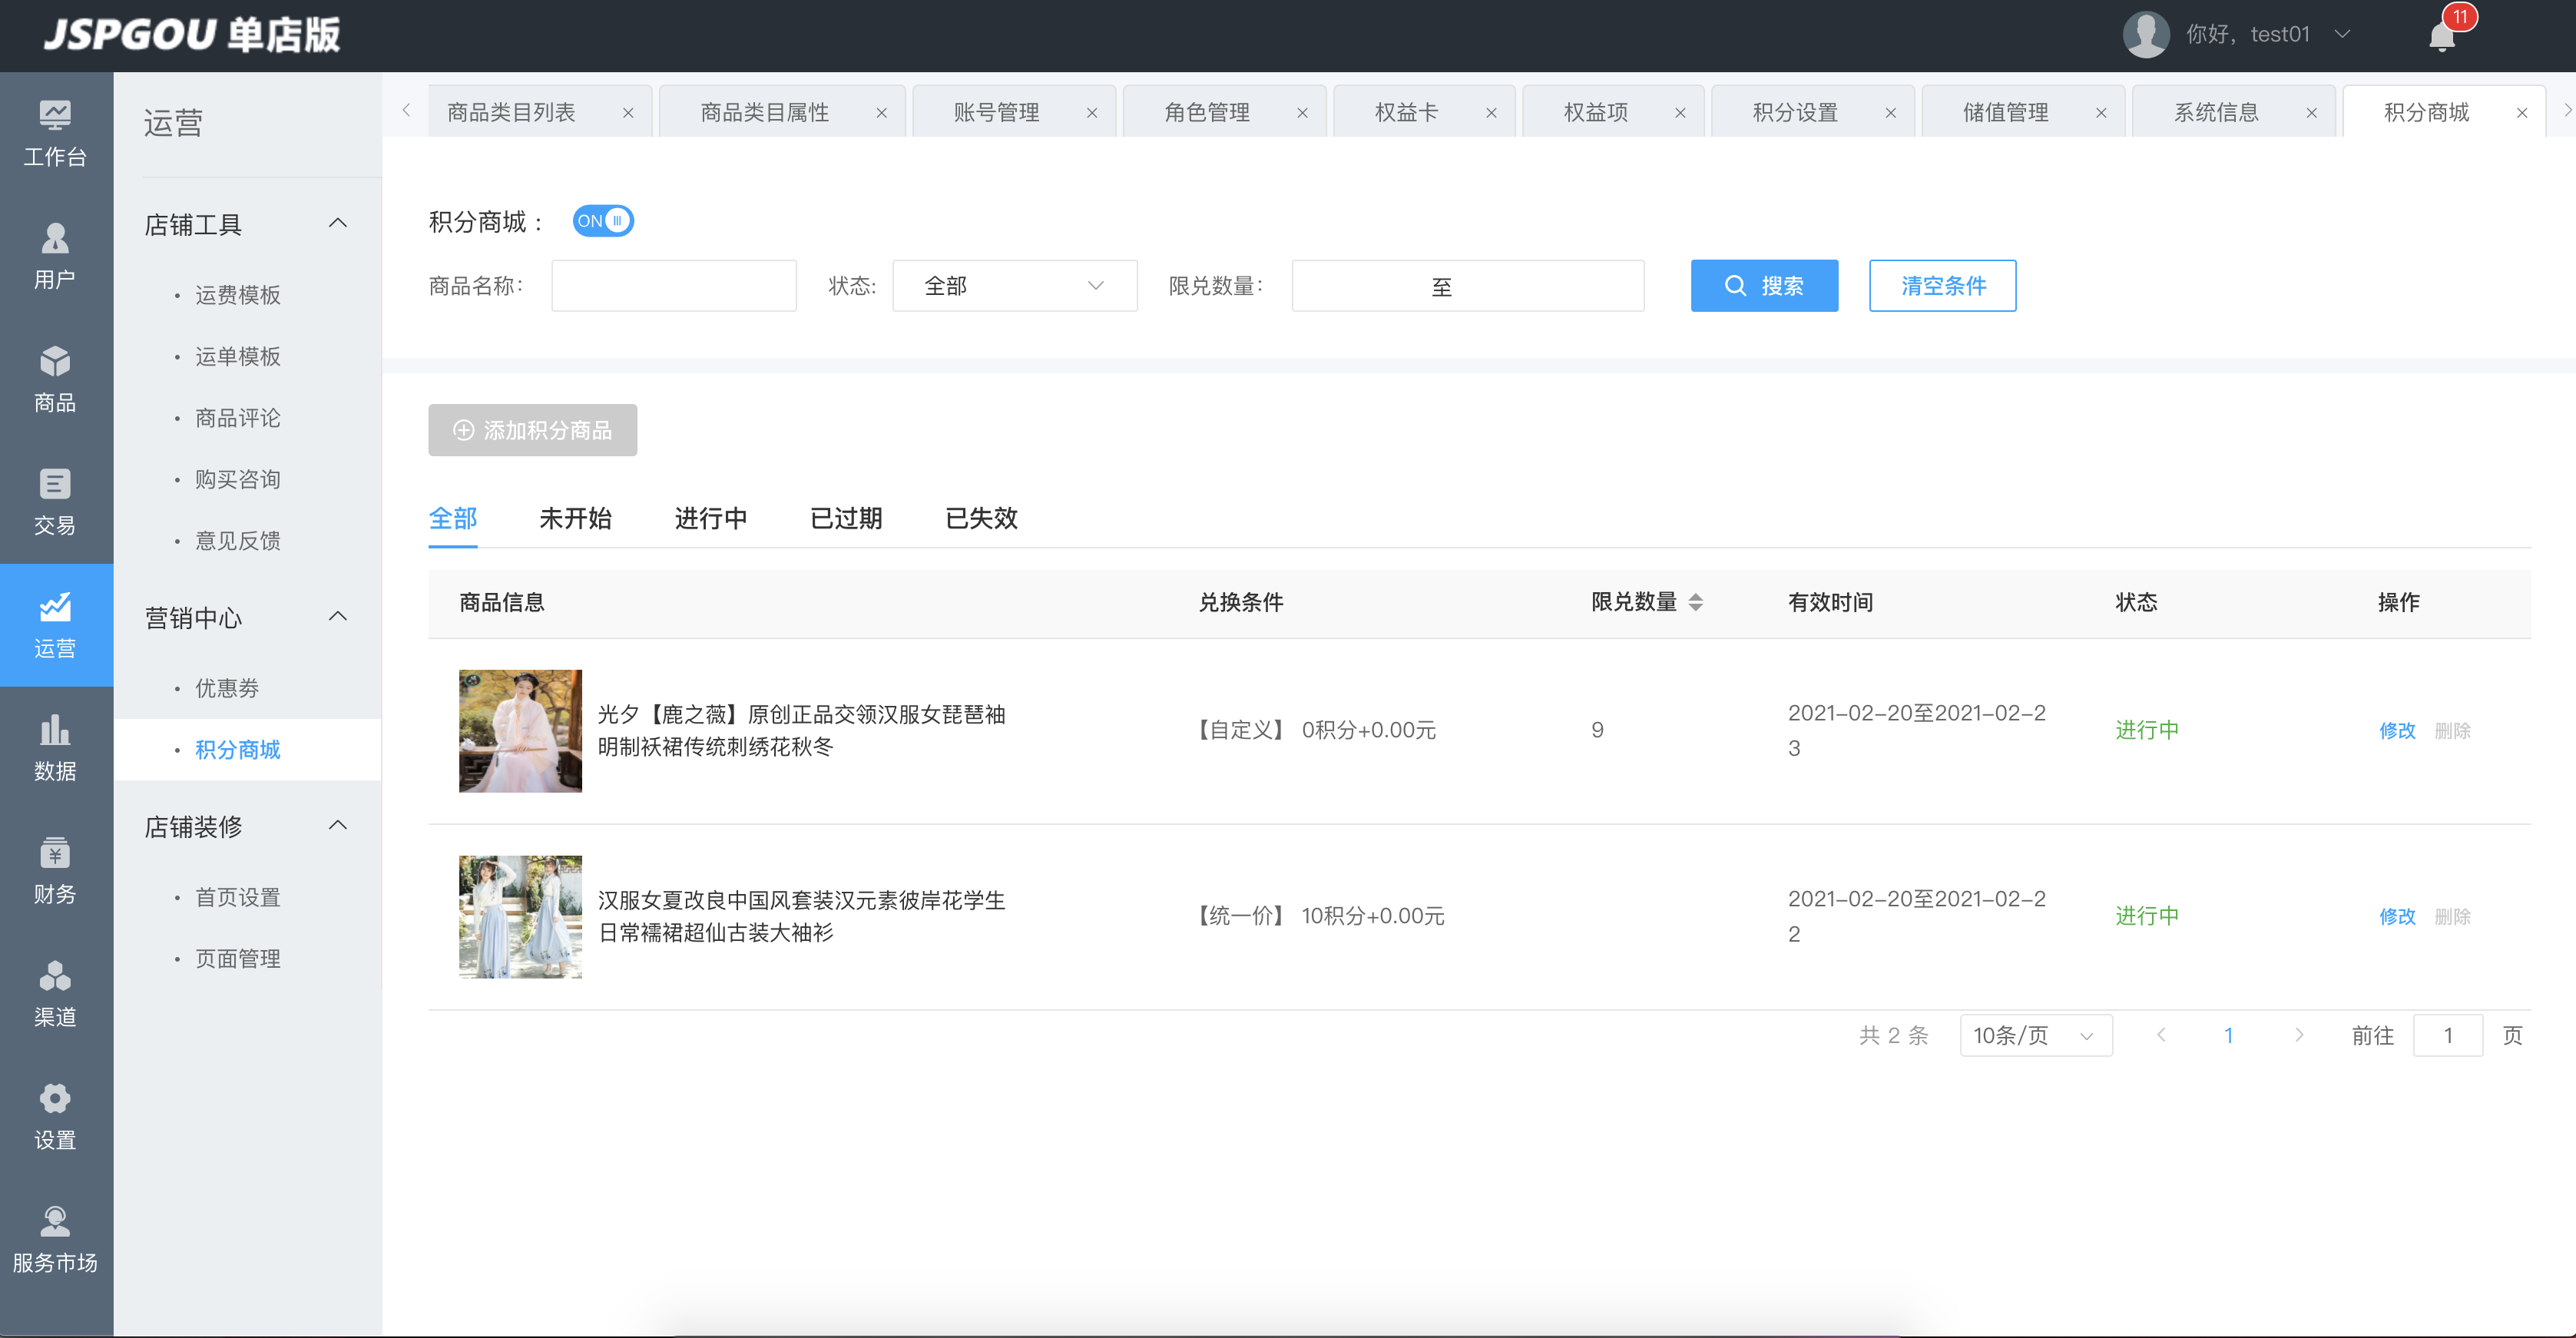Open the 状态 全部 dropdown
The height and width of the screenshot is (1338, 2576).
click(x=1014, y=286)
